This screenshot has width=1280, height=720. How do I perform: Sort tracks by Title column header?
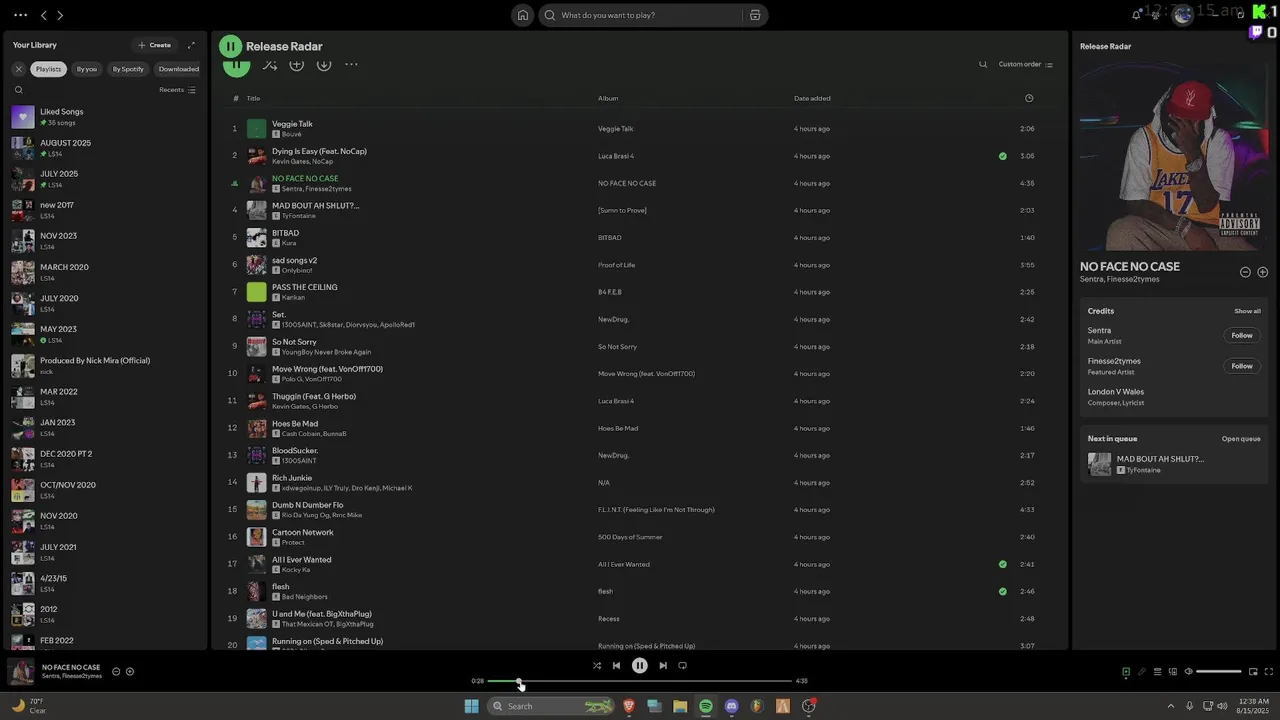253,98
